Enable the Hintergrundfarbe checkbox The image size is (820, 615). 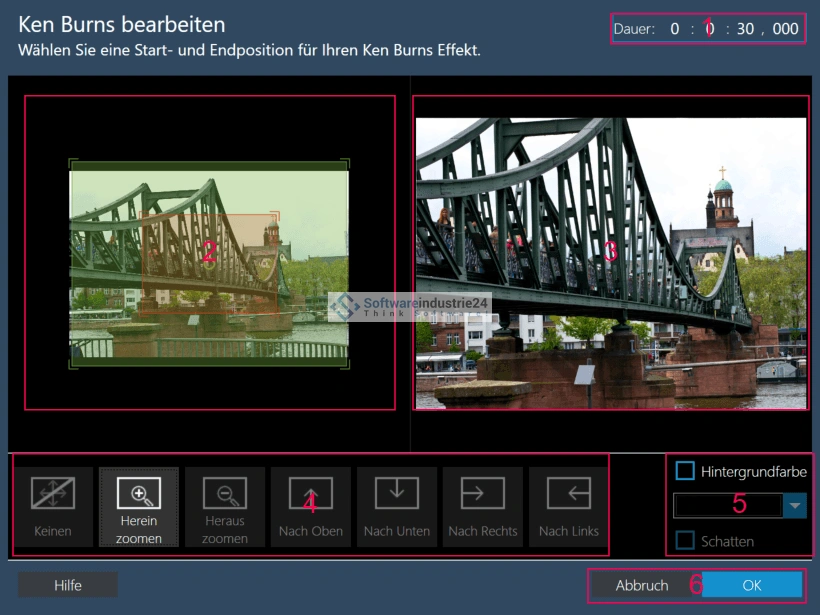pyautogui.click(x=685, y=471)
